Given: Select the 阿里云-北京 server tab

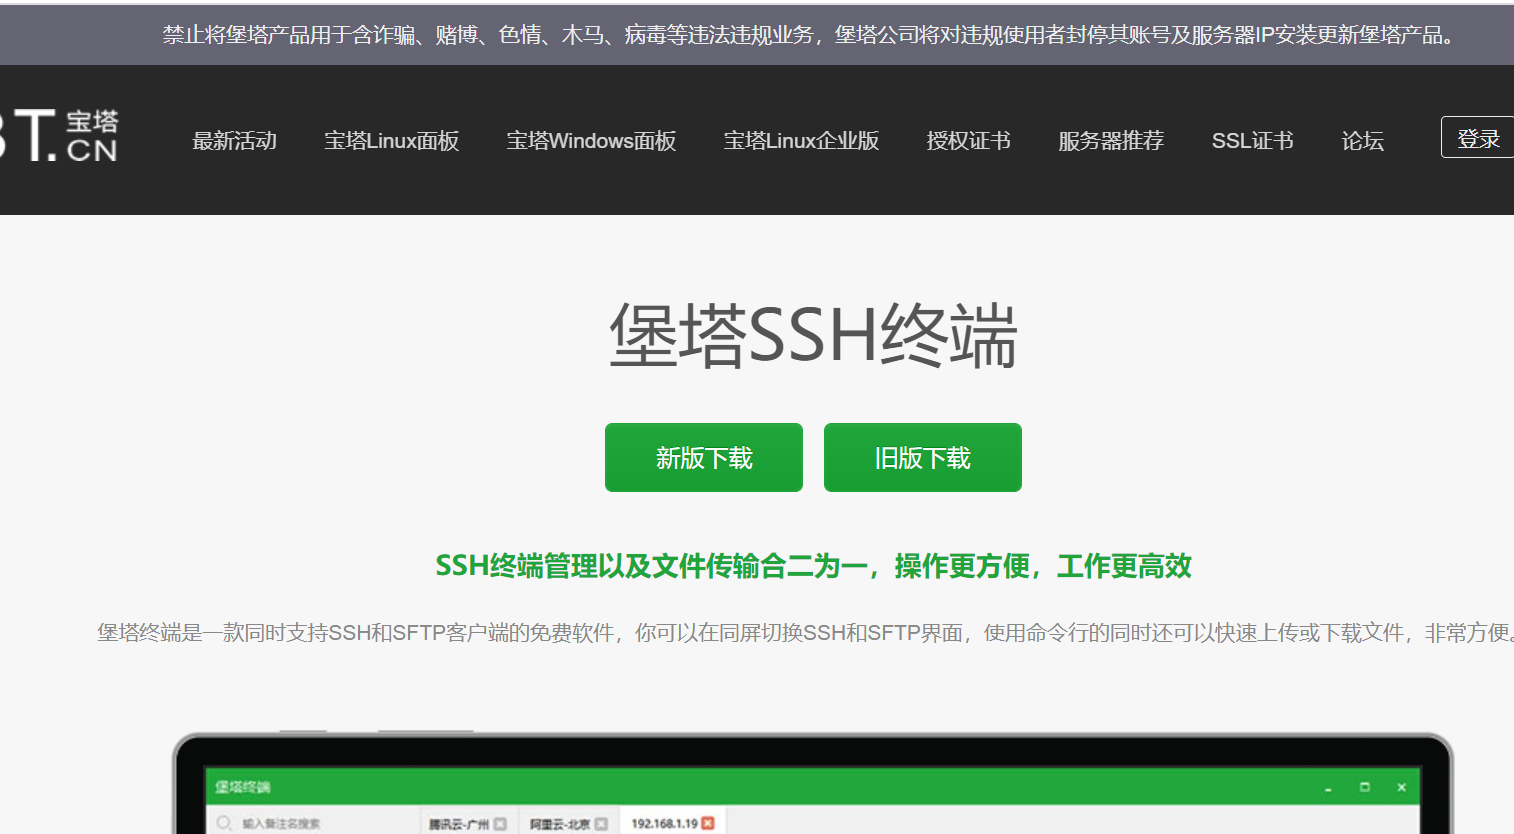Looking at the screenshot, I should tap(559, 821).
